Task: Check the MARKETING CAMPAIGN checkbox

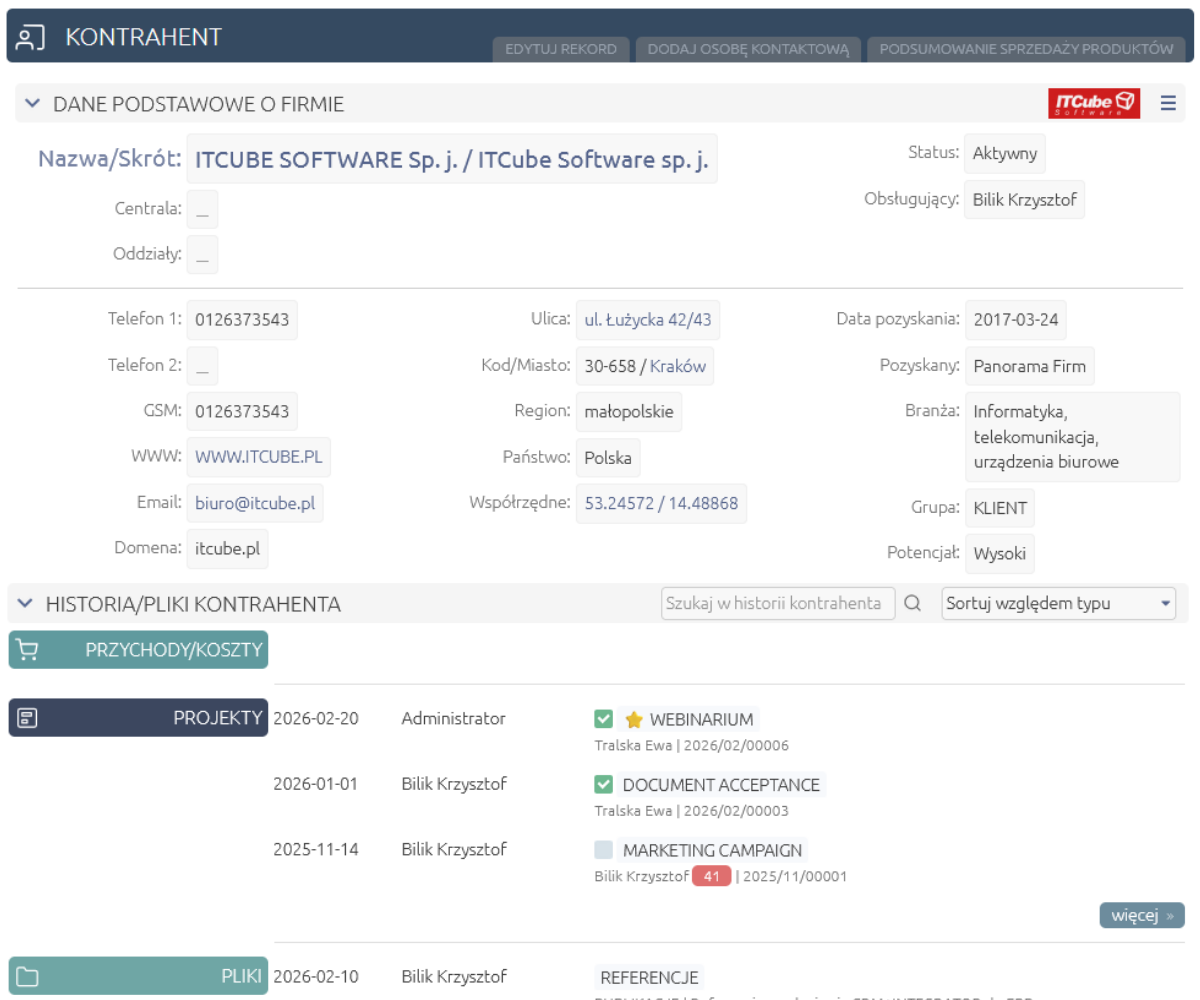Action: 603,851
